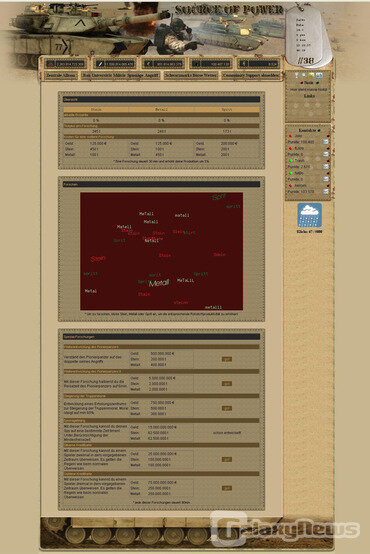Click the mail icon beside Punkte 2.670
The height and width of the screenshot is (554, 370).
tap(325, 166)
